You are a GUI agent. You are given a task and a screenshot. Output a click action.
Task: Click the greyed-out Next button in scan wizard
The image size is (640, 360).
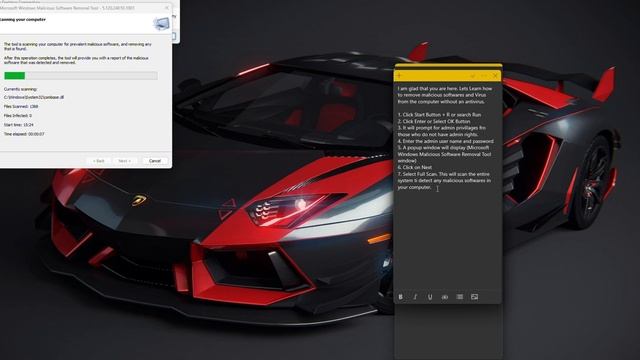pos(124,161)
